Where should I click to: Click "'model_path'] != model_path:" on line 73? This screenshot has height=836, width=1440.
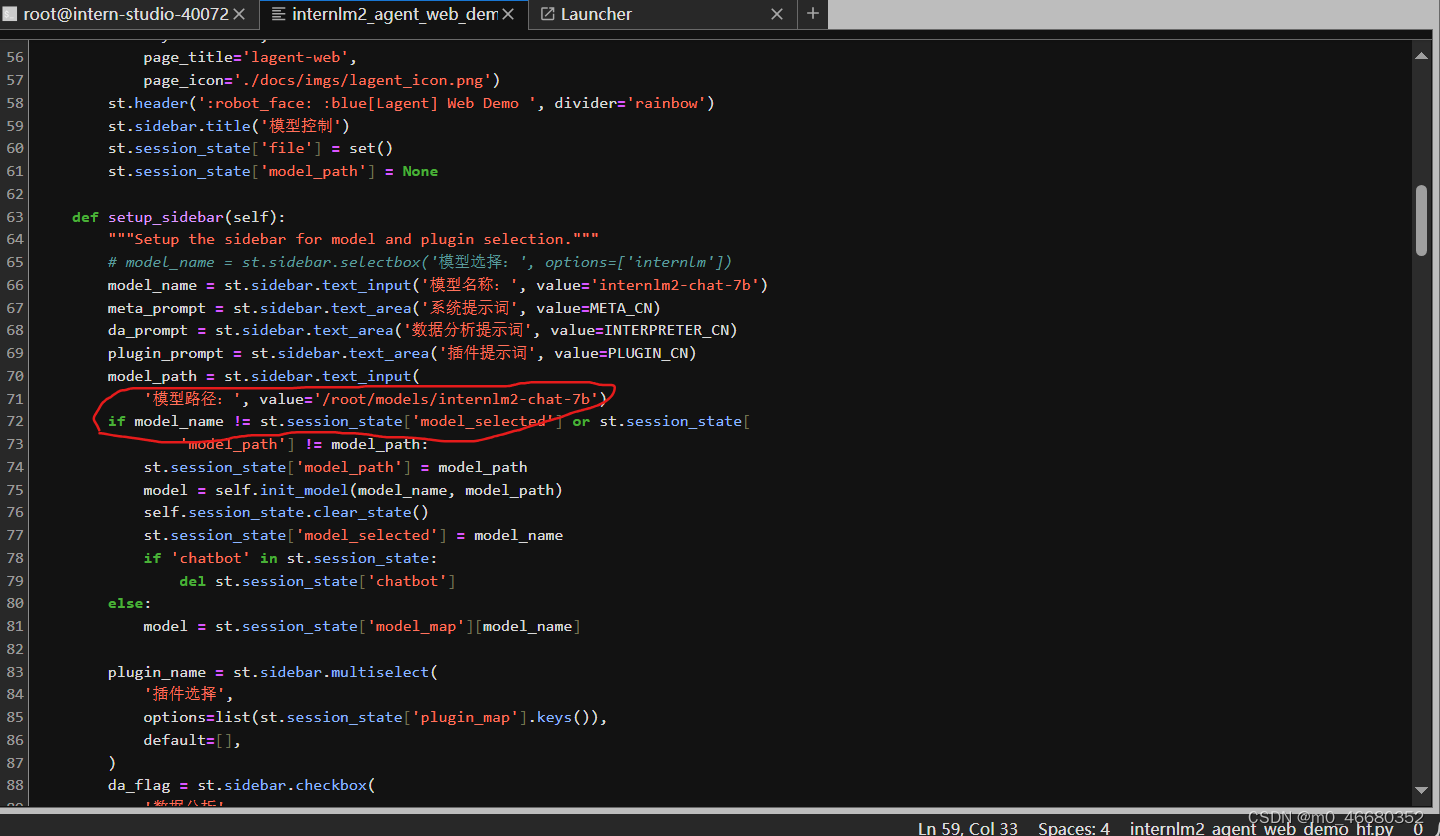click(304, 444)
